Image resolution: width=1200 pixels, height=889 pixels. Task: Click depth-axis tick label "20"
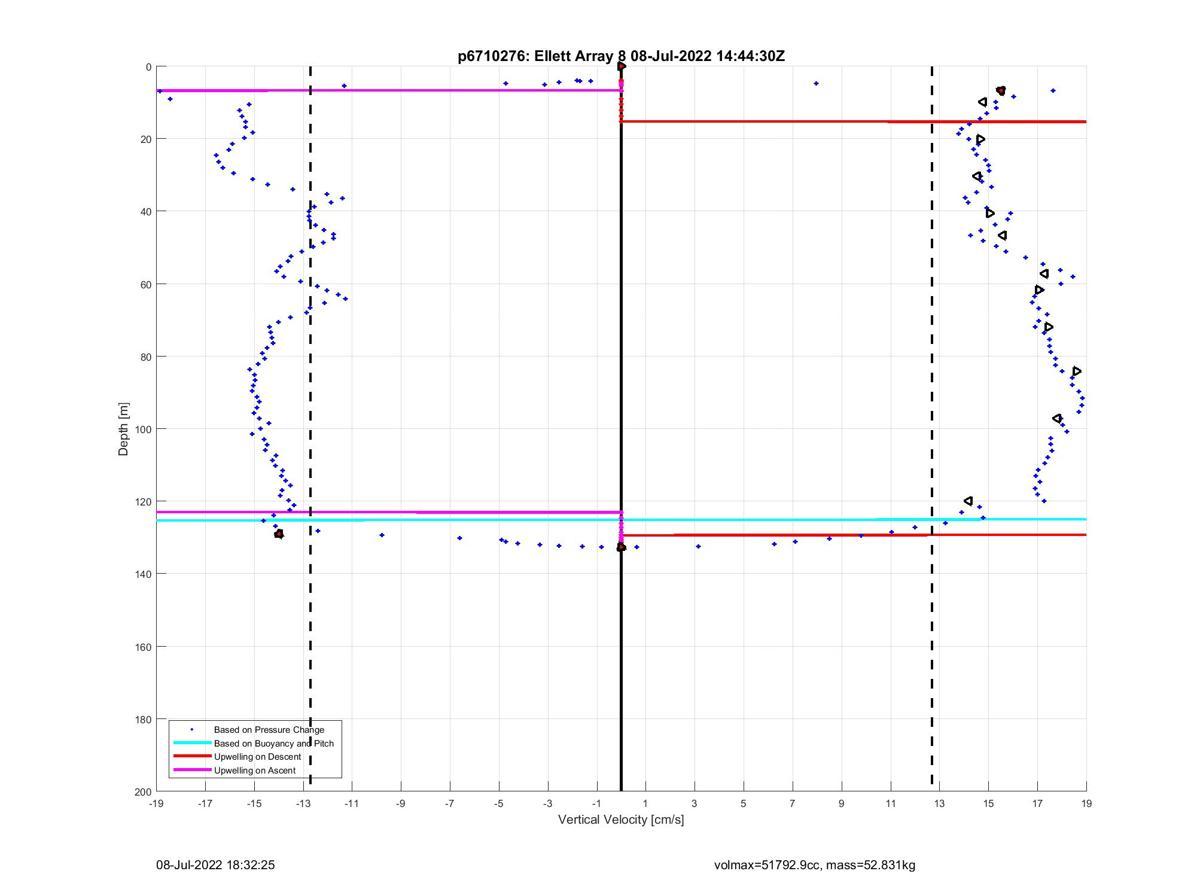(146, 139)
